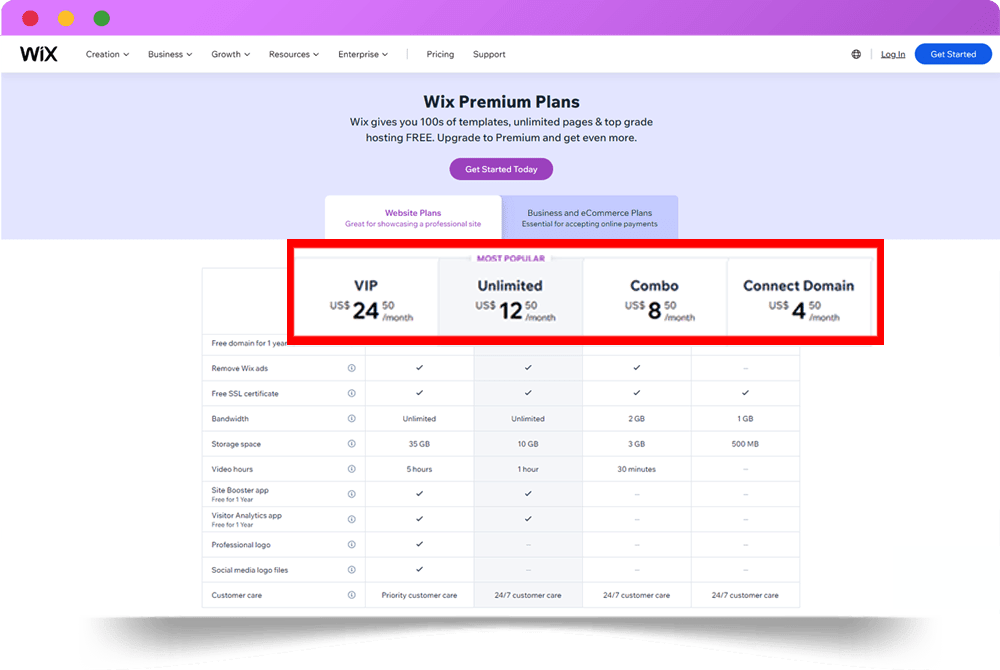Click the Professional logo info icon
Viewport: 1000px width, 670px height.
(351, 544)
